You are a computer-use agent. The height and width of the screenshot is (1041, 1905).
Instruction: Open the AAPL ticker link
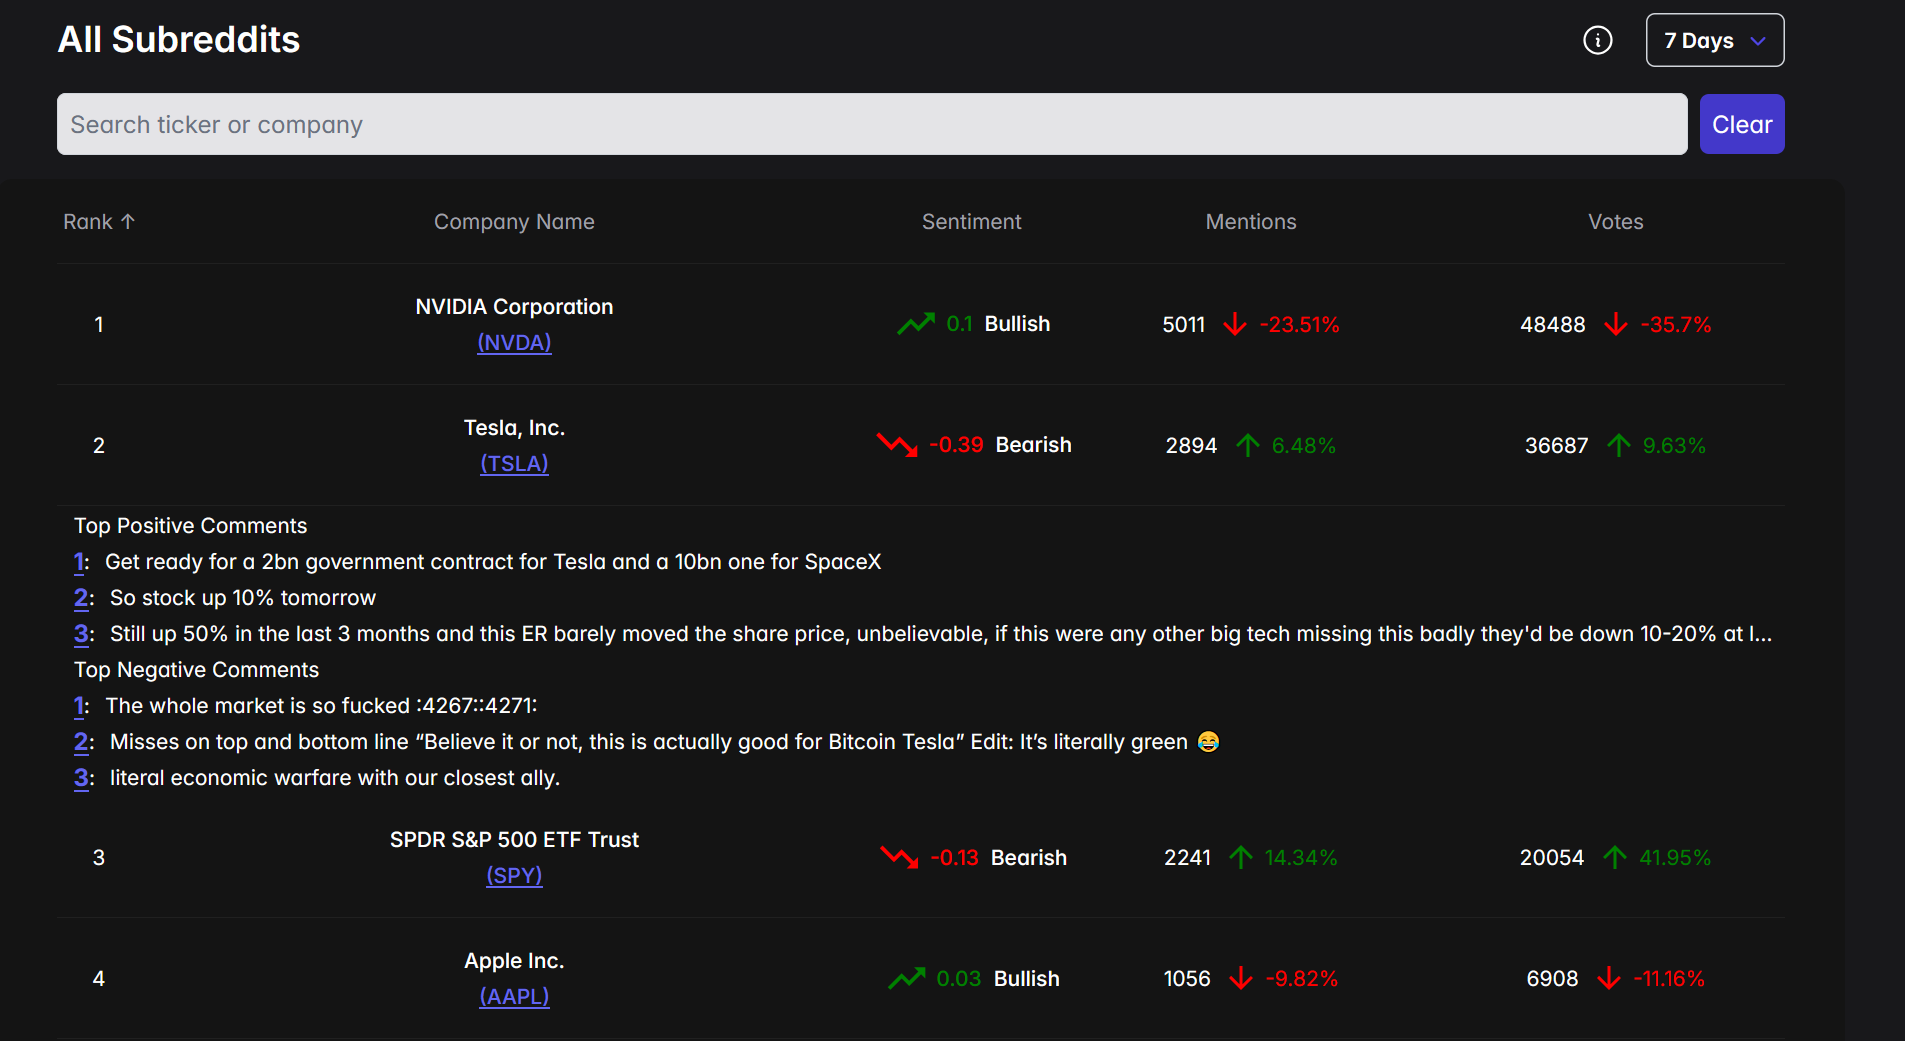coord(514,996)
